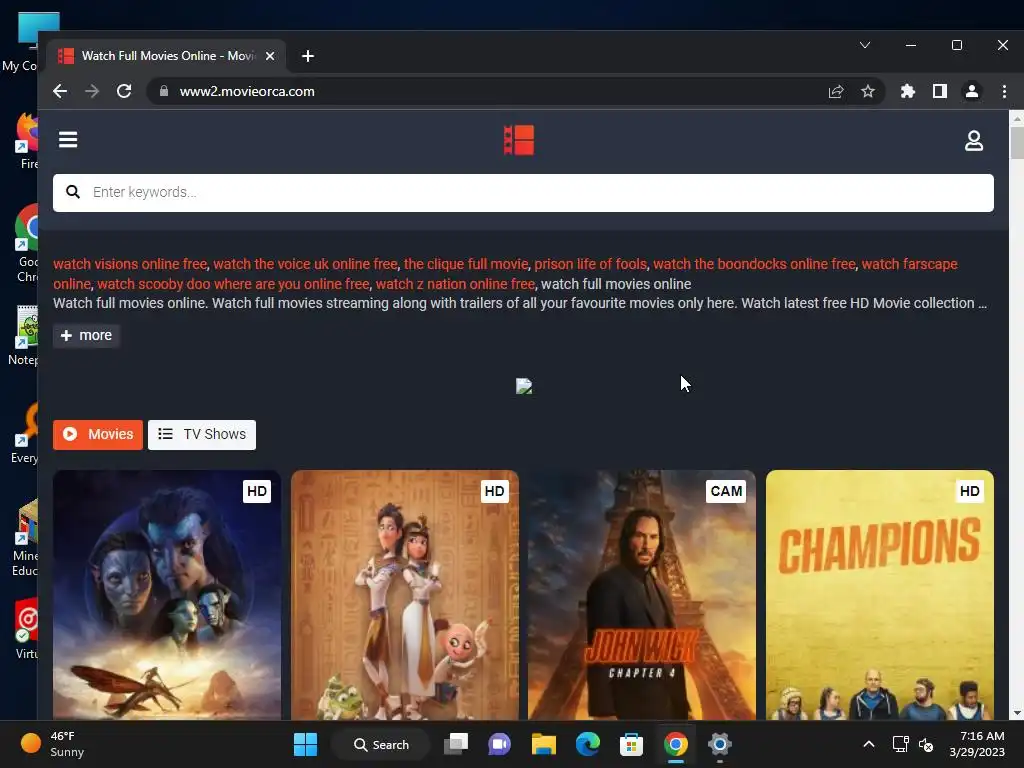
Task: Open 'watch scooby doo where are you' link
Action: coord(233,284)
